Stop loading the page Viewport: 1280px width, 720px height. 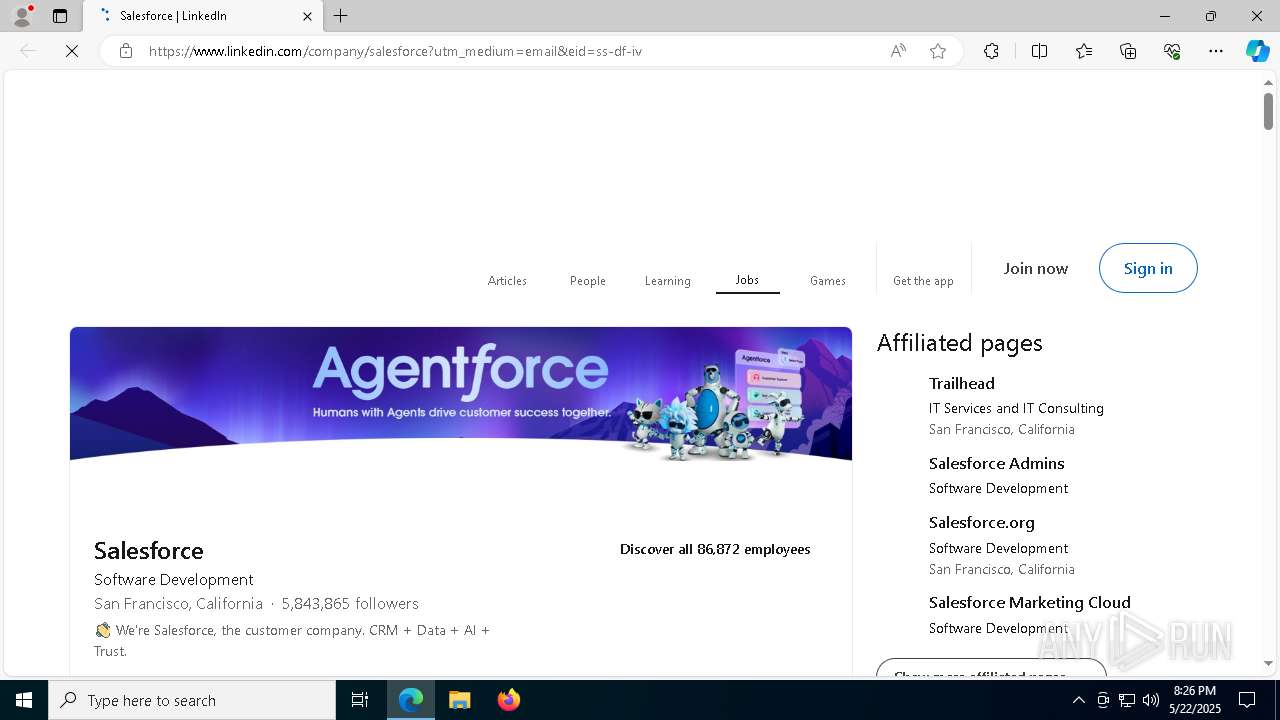click(x=72, y=51)
